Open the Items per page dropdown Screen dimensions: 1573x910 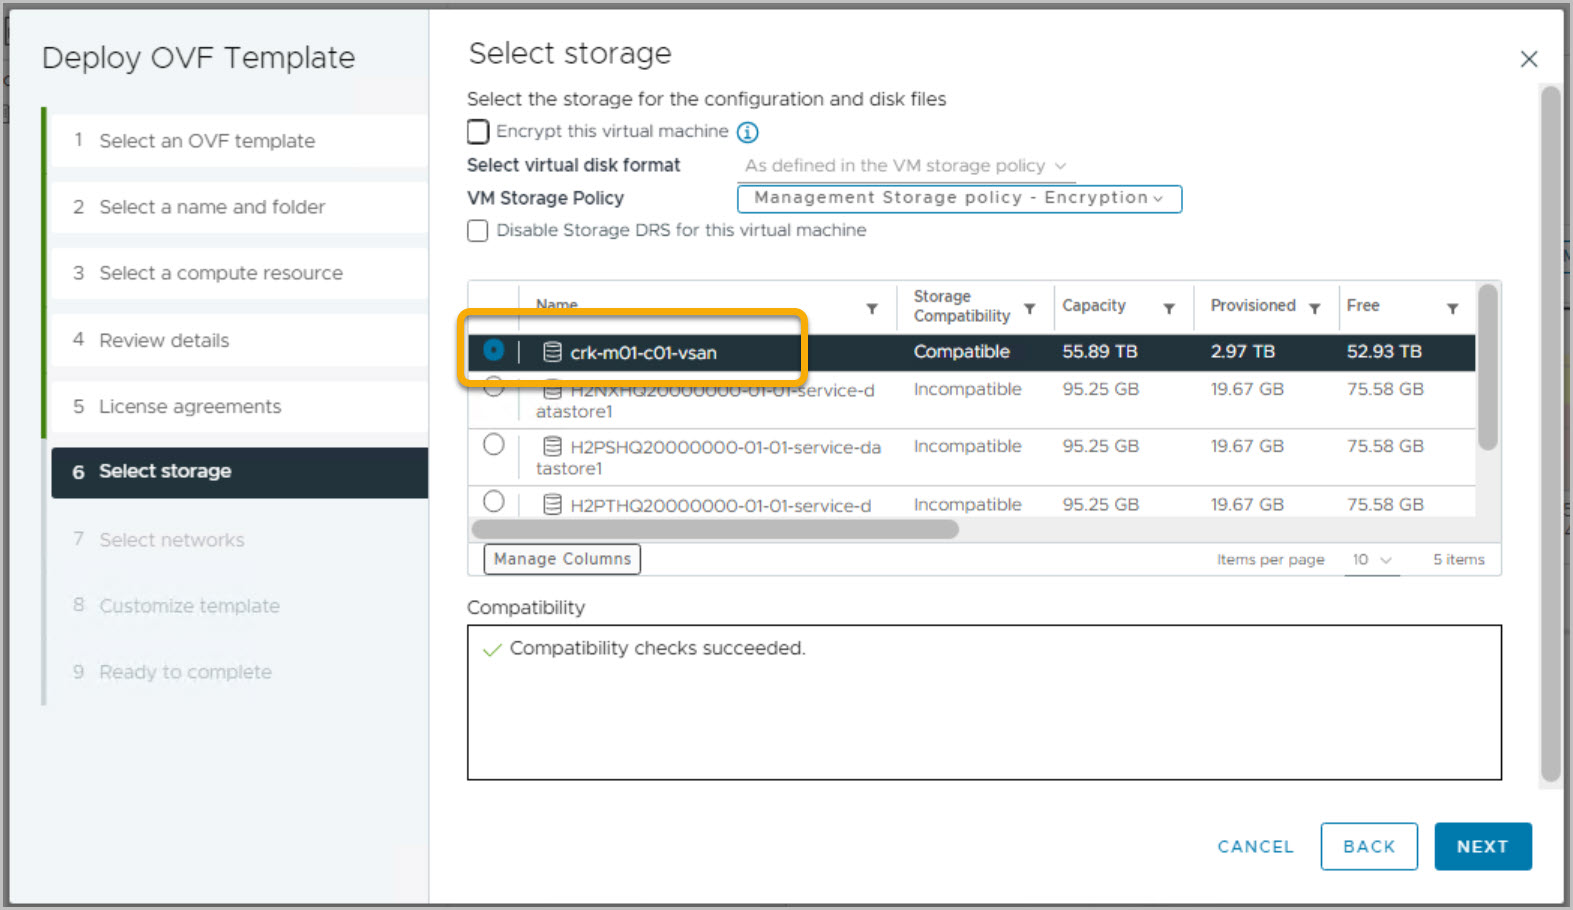tap(1371, 560)
